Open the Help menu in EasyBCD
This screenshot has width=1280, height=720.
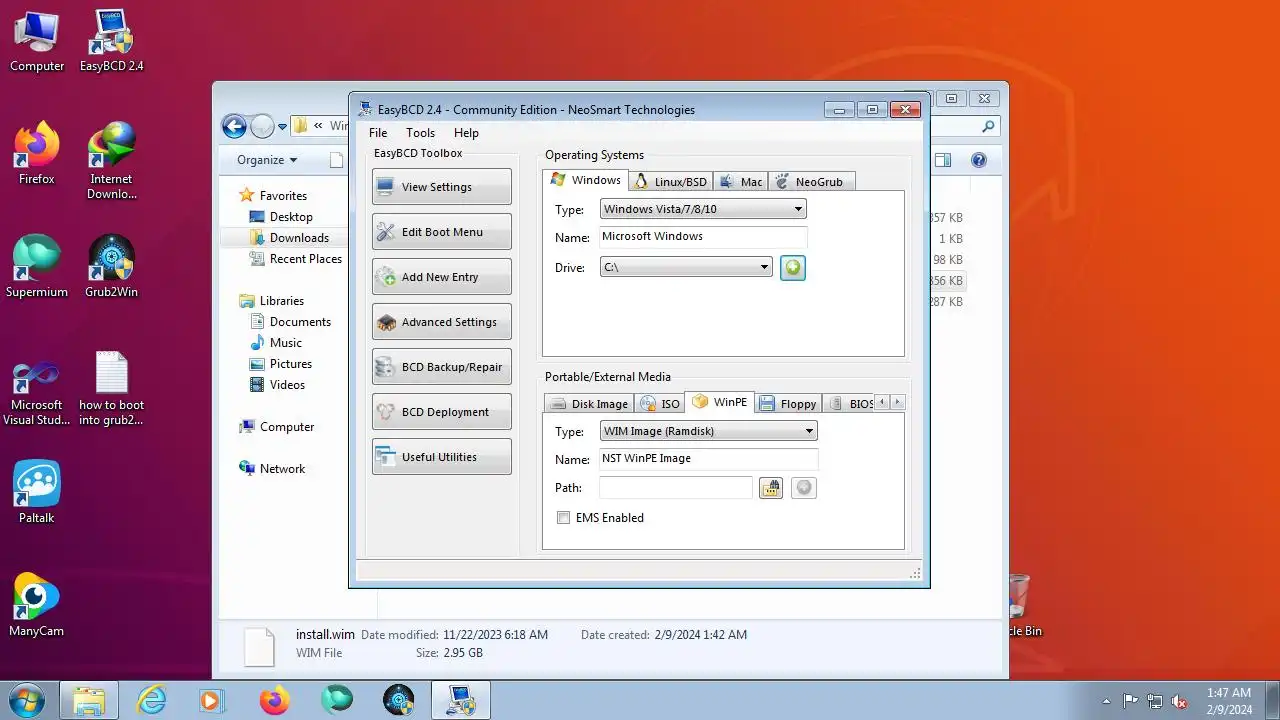point(466,133)
